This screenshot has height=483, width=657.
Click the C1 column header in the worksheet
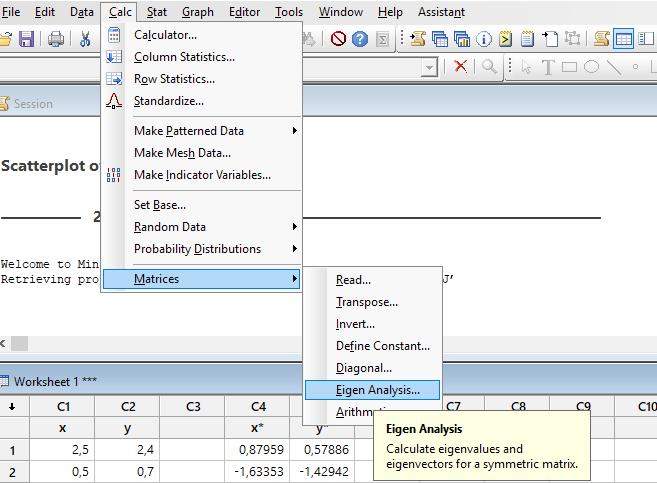62,406
